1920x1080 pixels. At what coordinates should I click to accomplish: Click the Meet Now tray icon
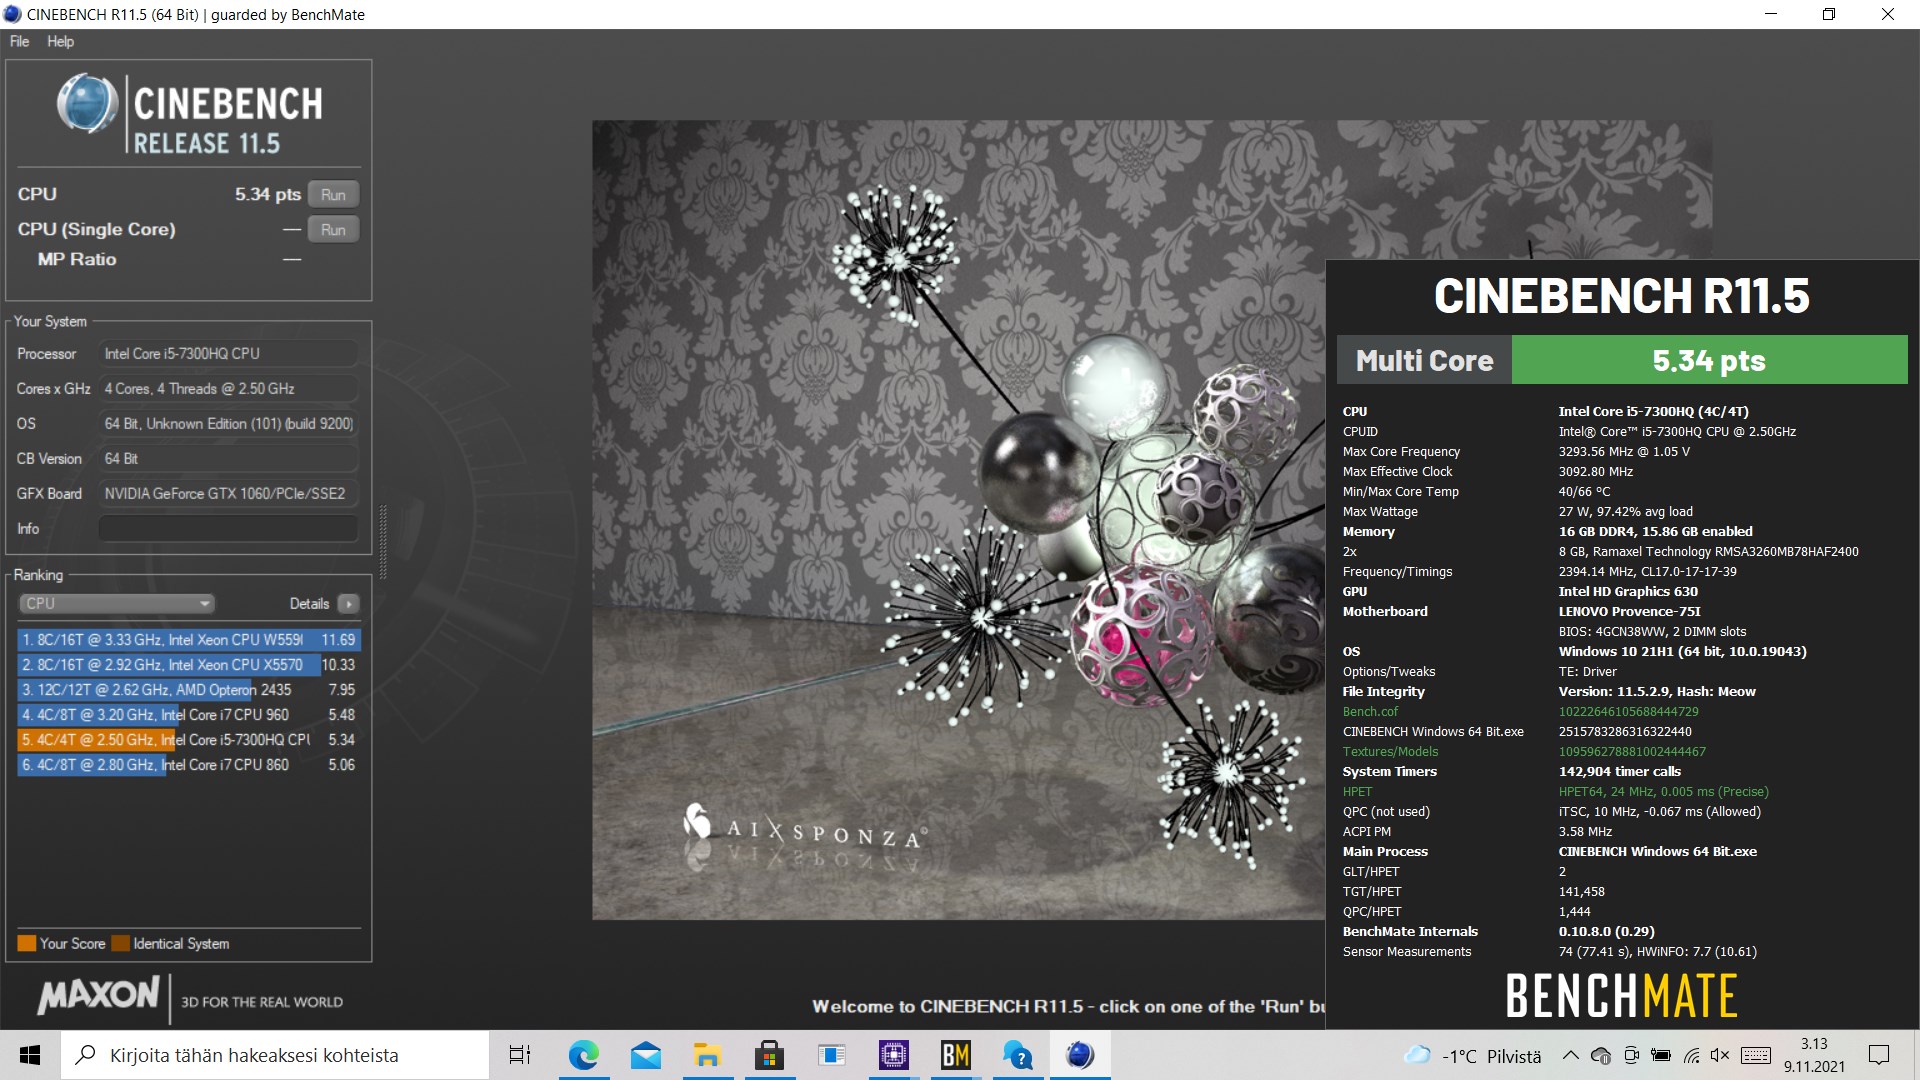point(1631,1056)
